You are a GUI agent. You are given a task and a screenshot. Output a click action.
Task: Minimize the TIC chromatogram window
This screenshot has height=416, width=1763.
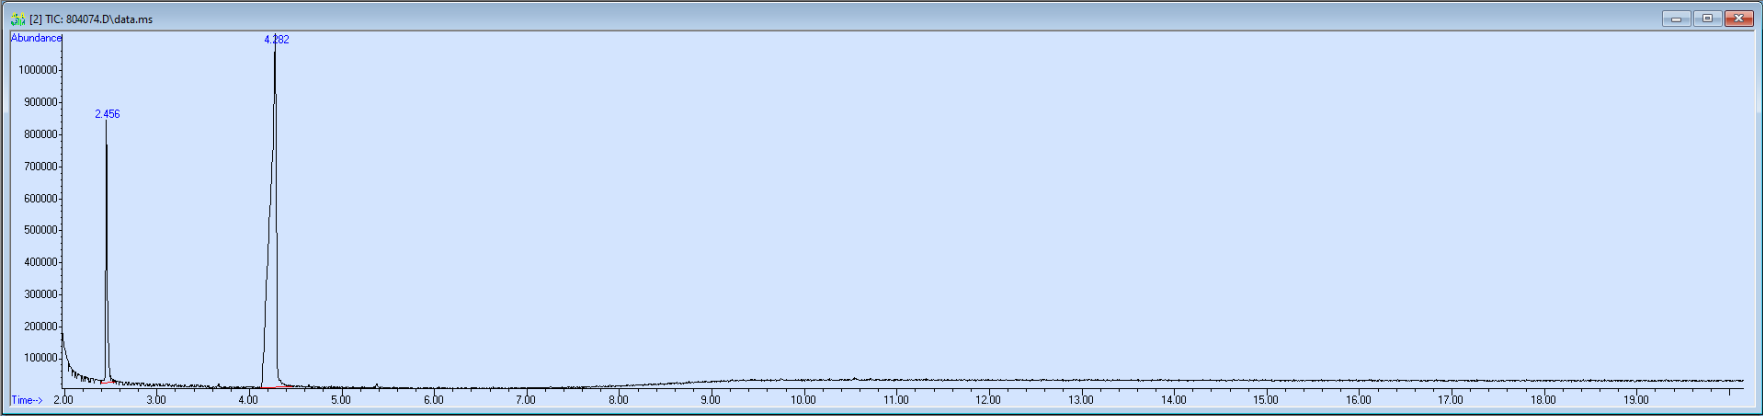(x=1676, y=18)
